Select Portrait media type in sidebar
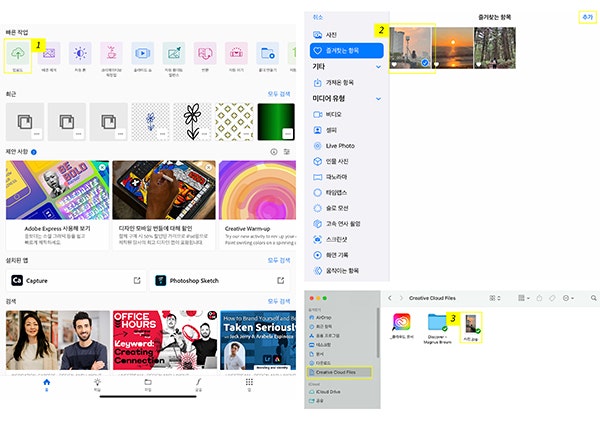 347,161
